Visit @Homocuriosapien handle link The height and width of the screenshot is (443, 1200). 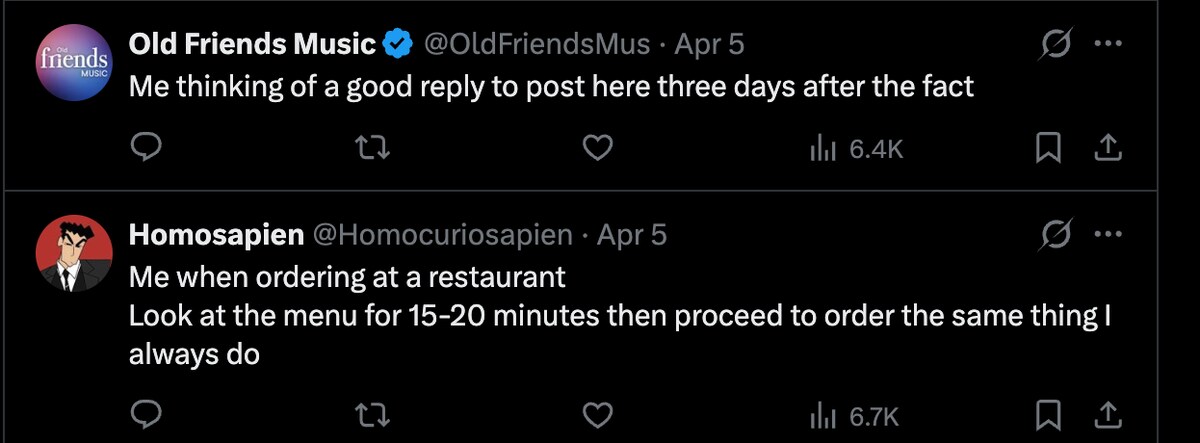pyautogui.click(x=443, y=235)
